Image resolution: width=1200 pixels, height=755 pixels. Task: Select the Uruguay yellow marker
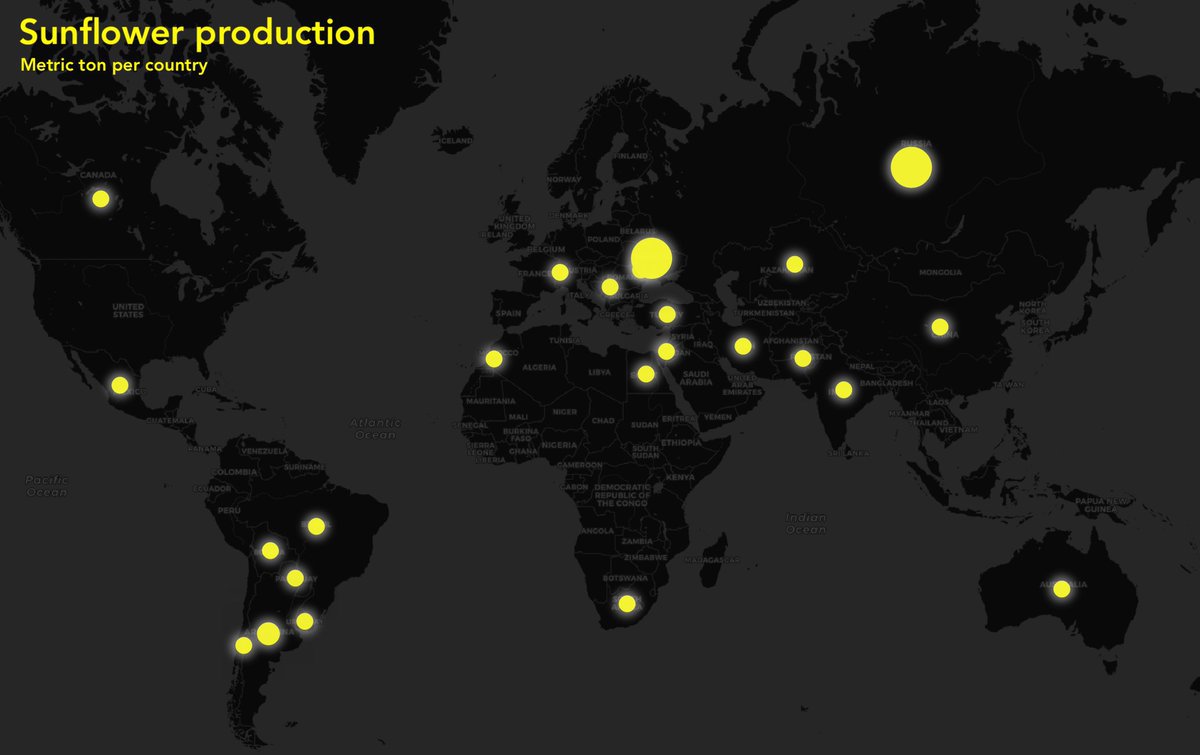coord(305,621)
